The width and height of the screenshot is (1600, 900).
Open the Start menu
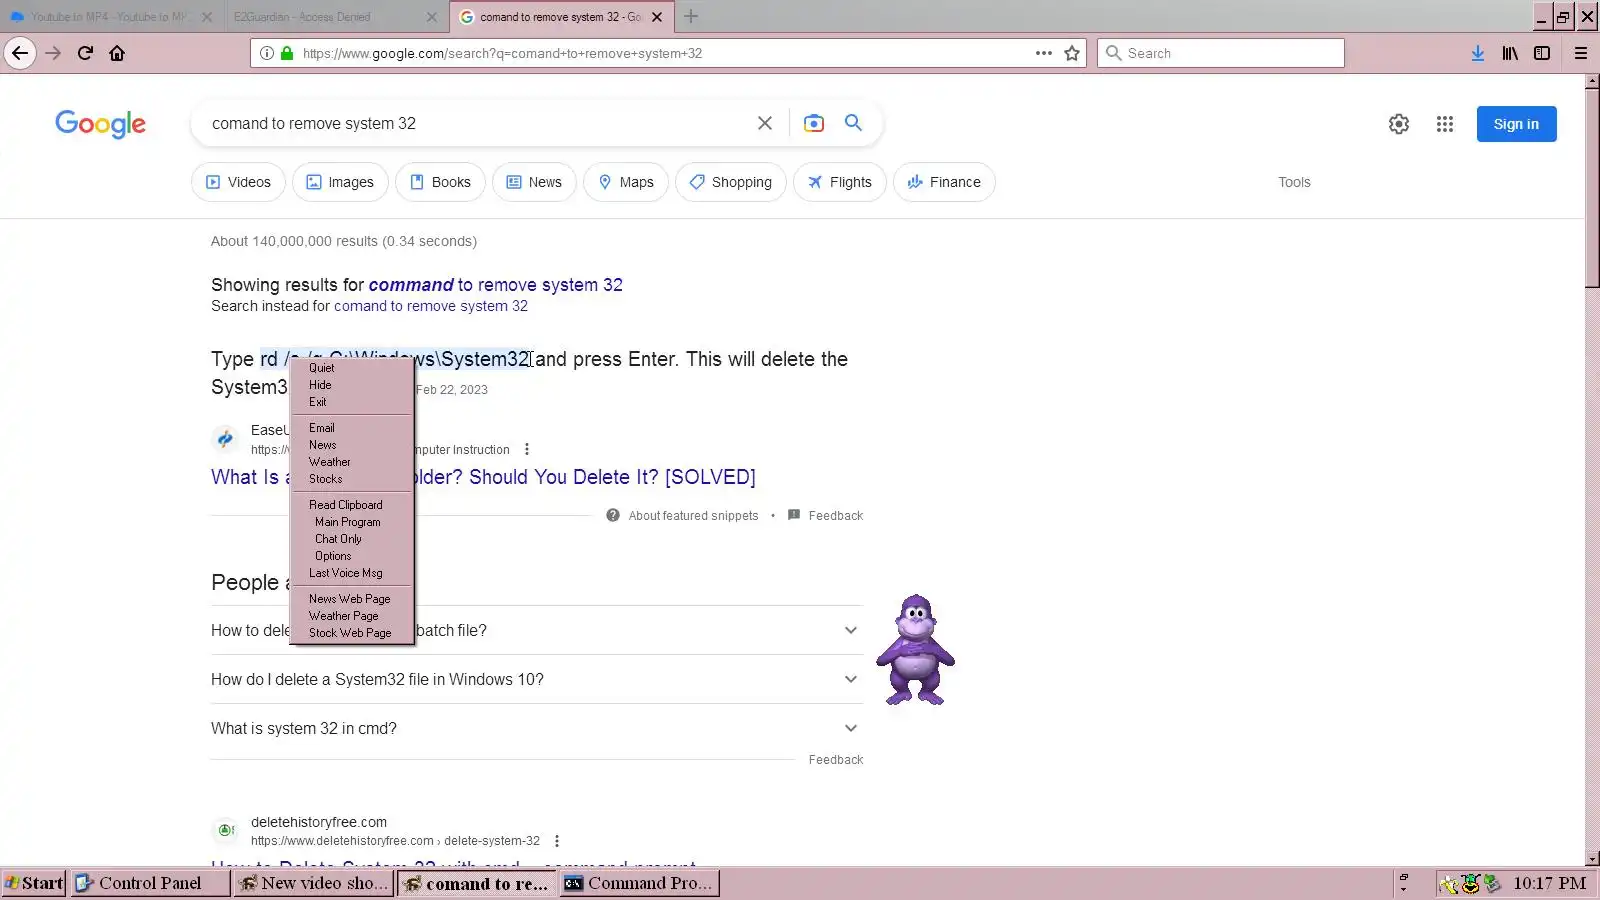[34, 883]
